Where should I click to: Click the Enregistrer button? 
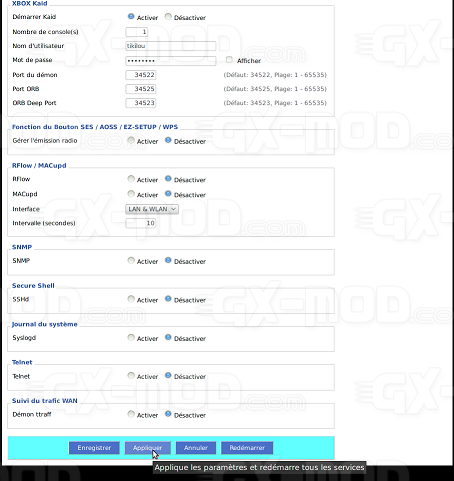tap(94, 448)
